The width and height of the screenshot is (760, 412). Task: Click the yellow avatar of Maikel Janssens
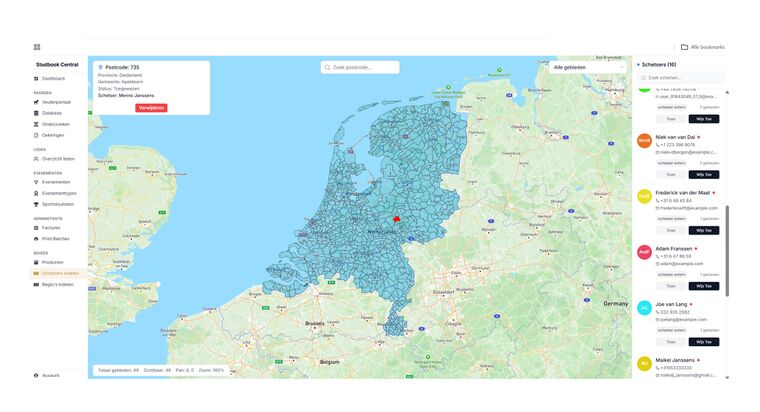[x=644, y=364]
